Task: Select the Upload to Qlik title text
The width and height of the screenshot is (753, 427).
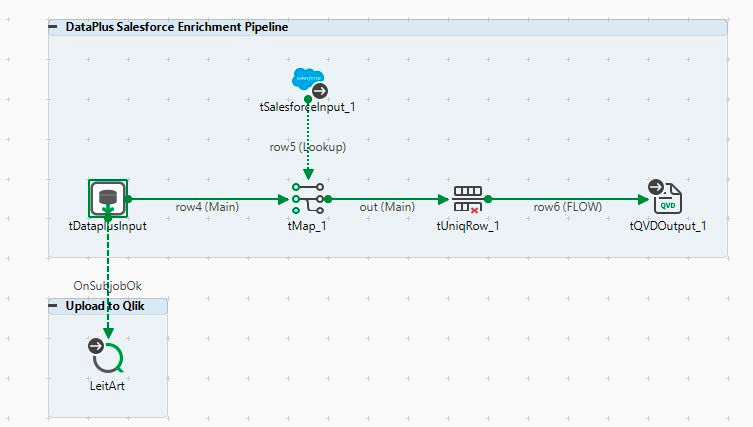Action: click(x=105, y=306)
